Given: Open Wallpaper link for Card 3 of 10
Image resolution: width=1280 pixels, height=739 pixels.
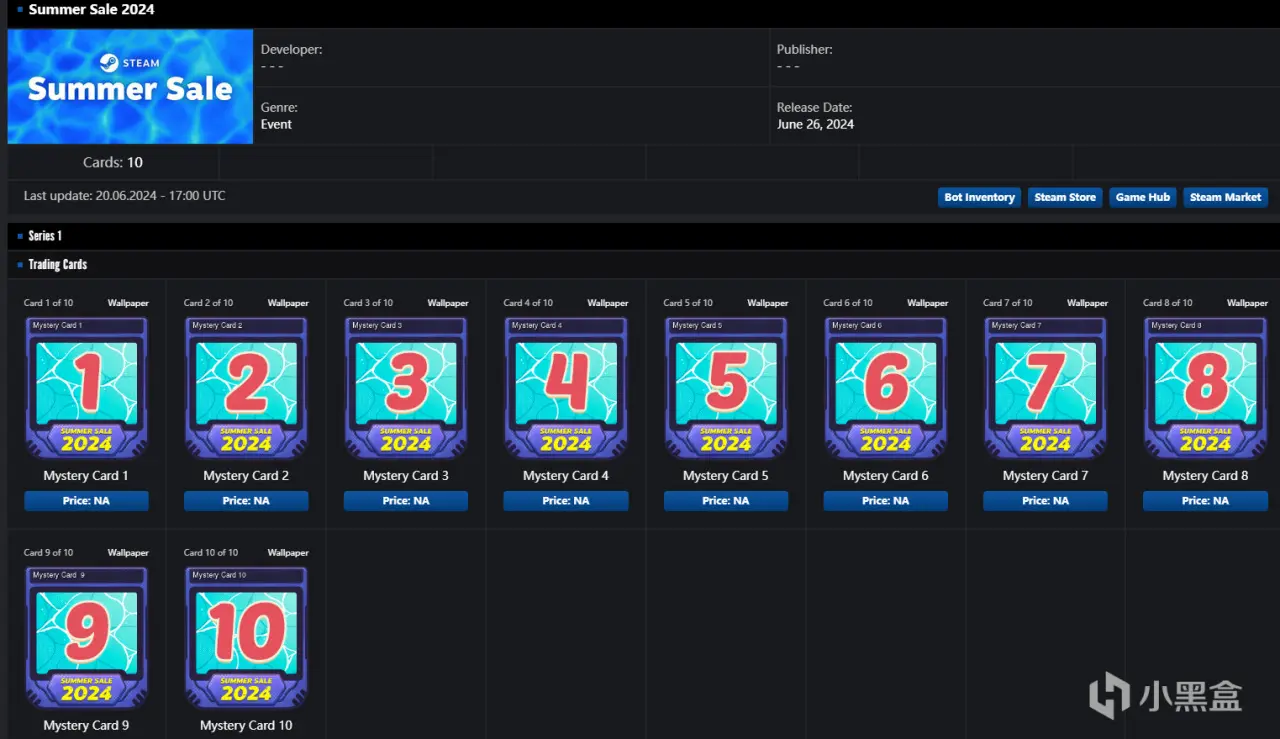Looking at the screenshot, I should coord(448,303).
